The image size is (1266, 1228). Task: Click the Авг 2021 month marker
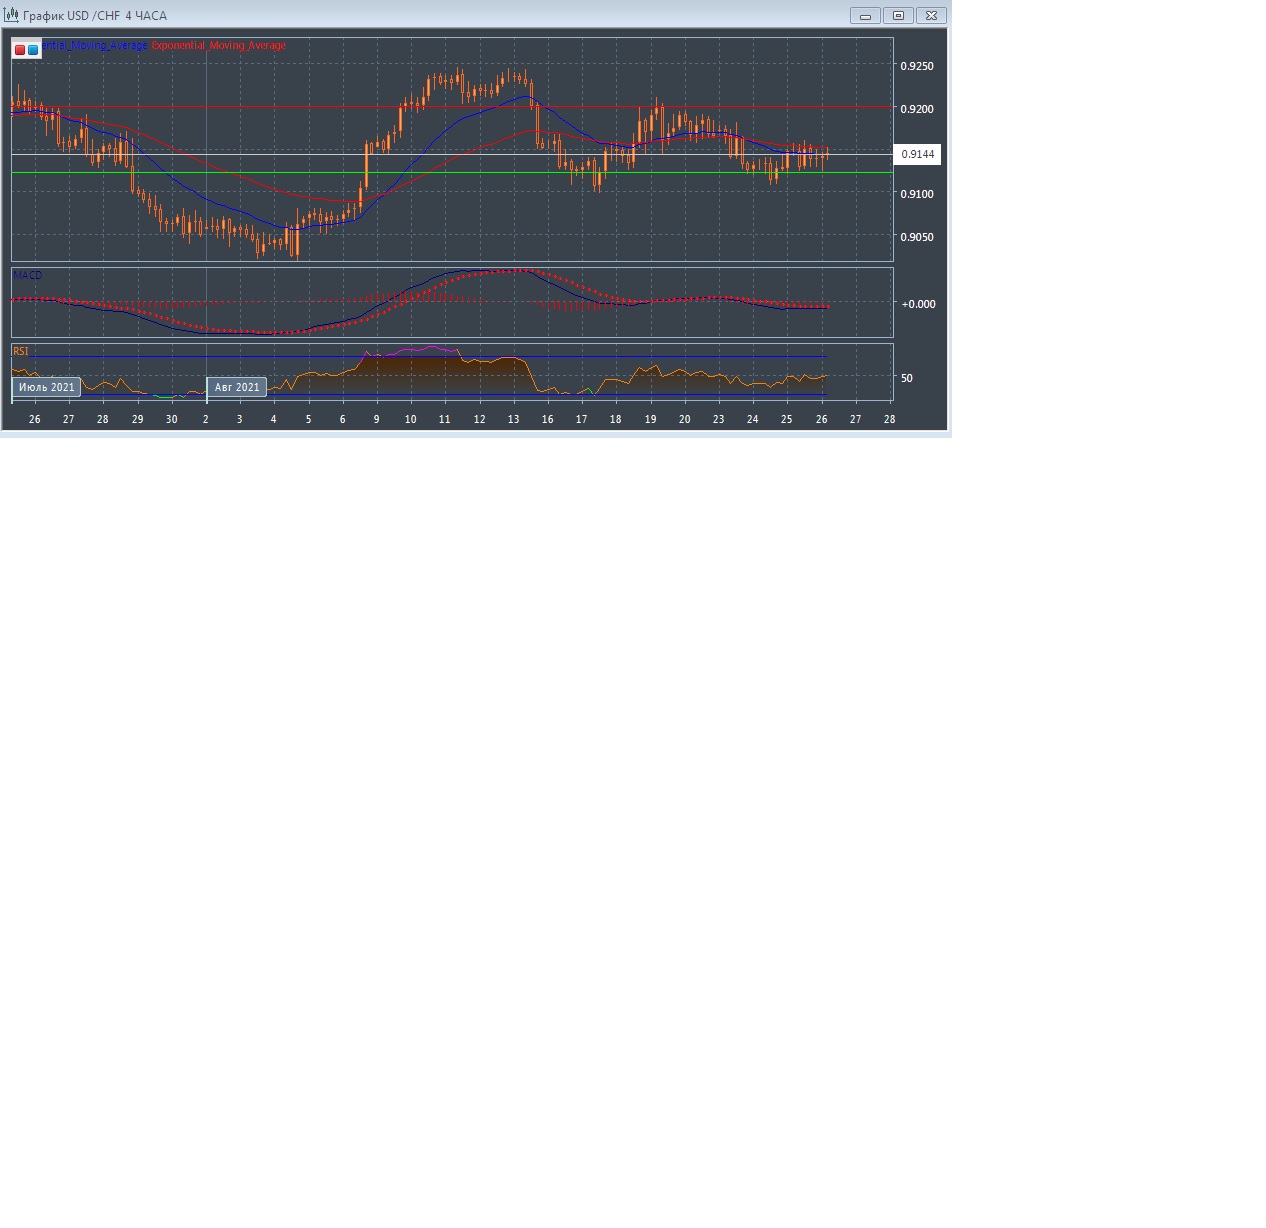click(237, 387)
